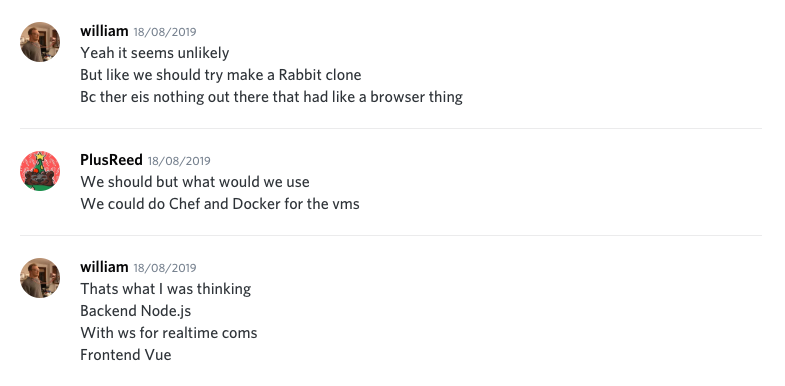Screen dimensions: 785x386
Task: Click message 'Thats what I was thinking'
Action: tap(165, 289)
